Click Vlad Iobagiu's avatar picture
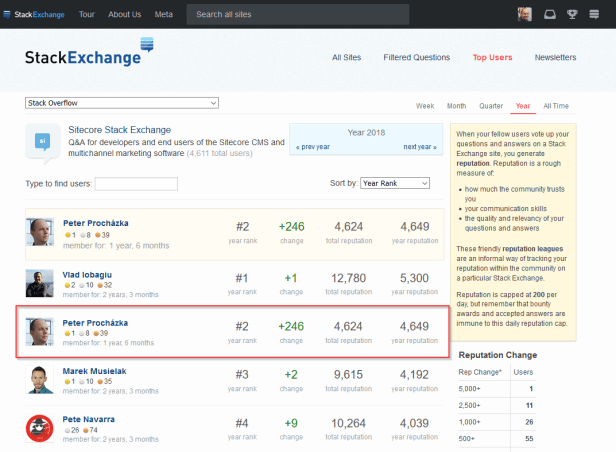This screenshot has height=452, width=616. pos(40,283)
